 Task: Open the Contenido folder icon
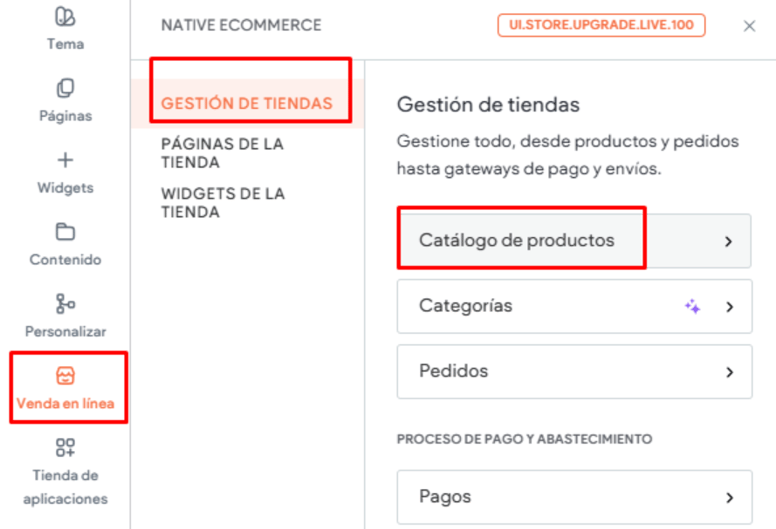point(65,232)
